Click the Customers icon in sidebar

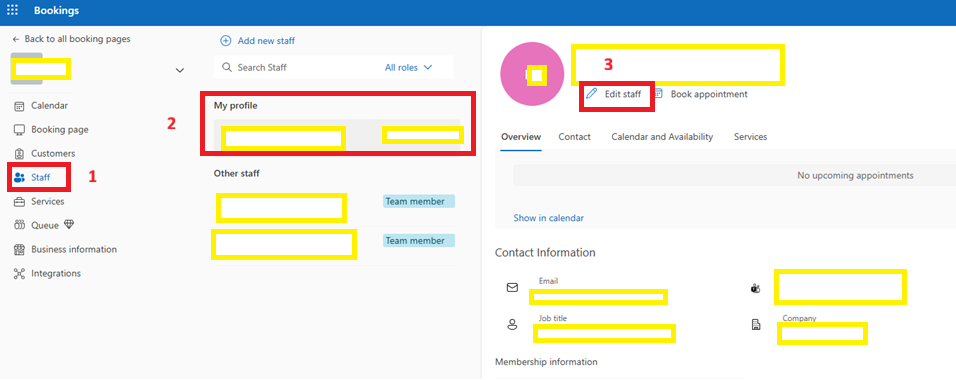[x=19, y=154]
